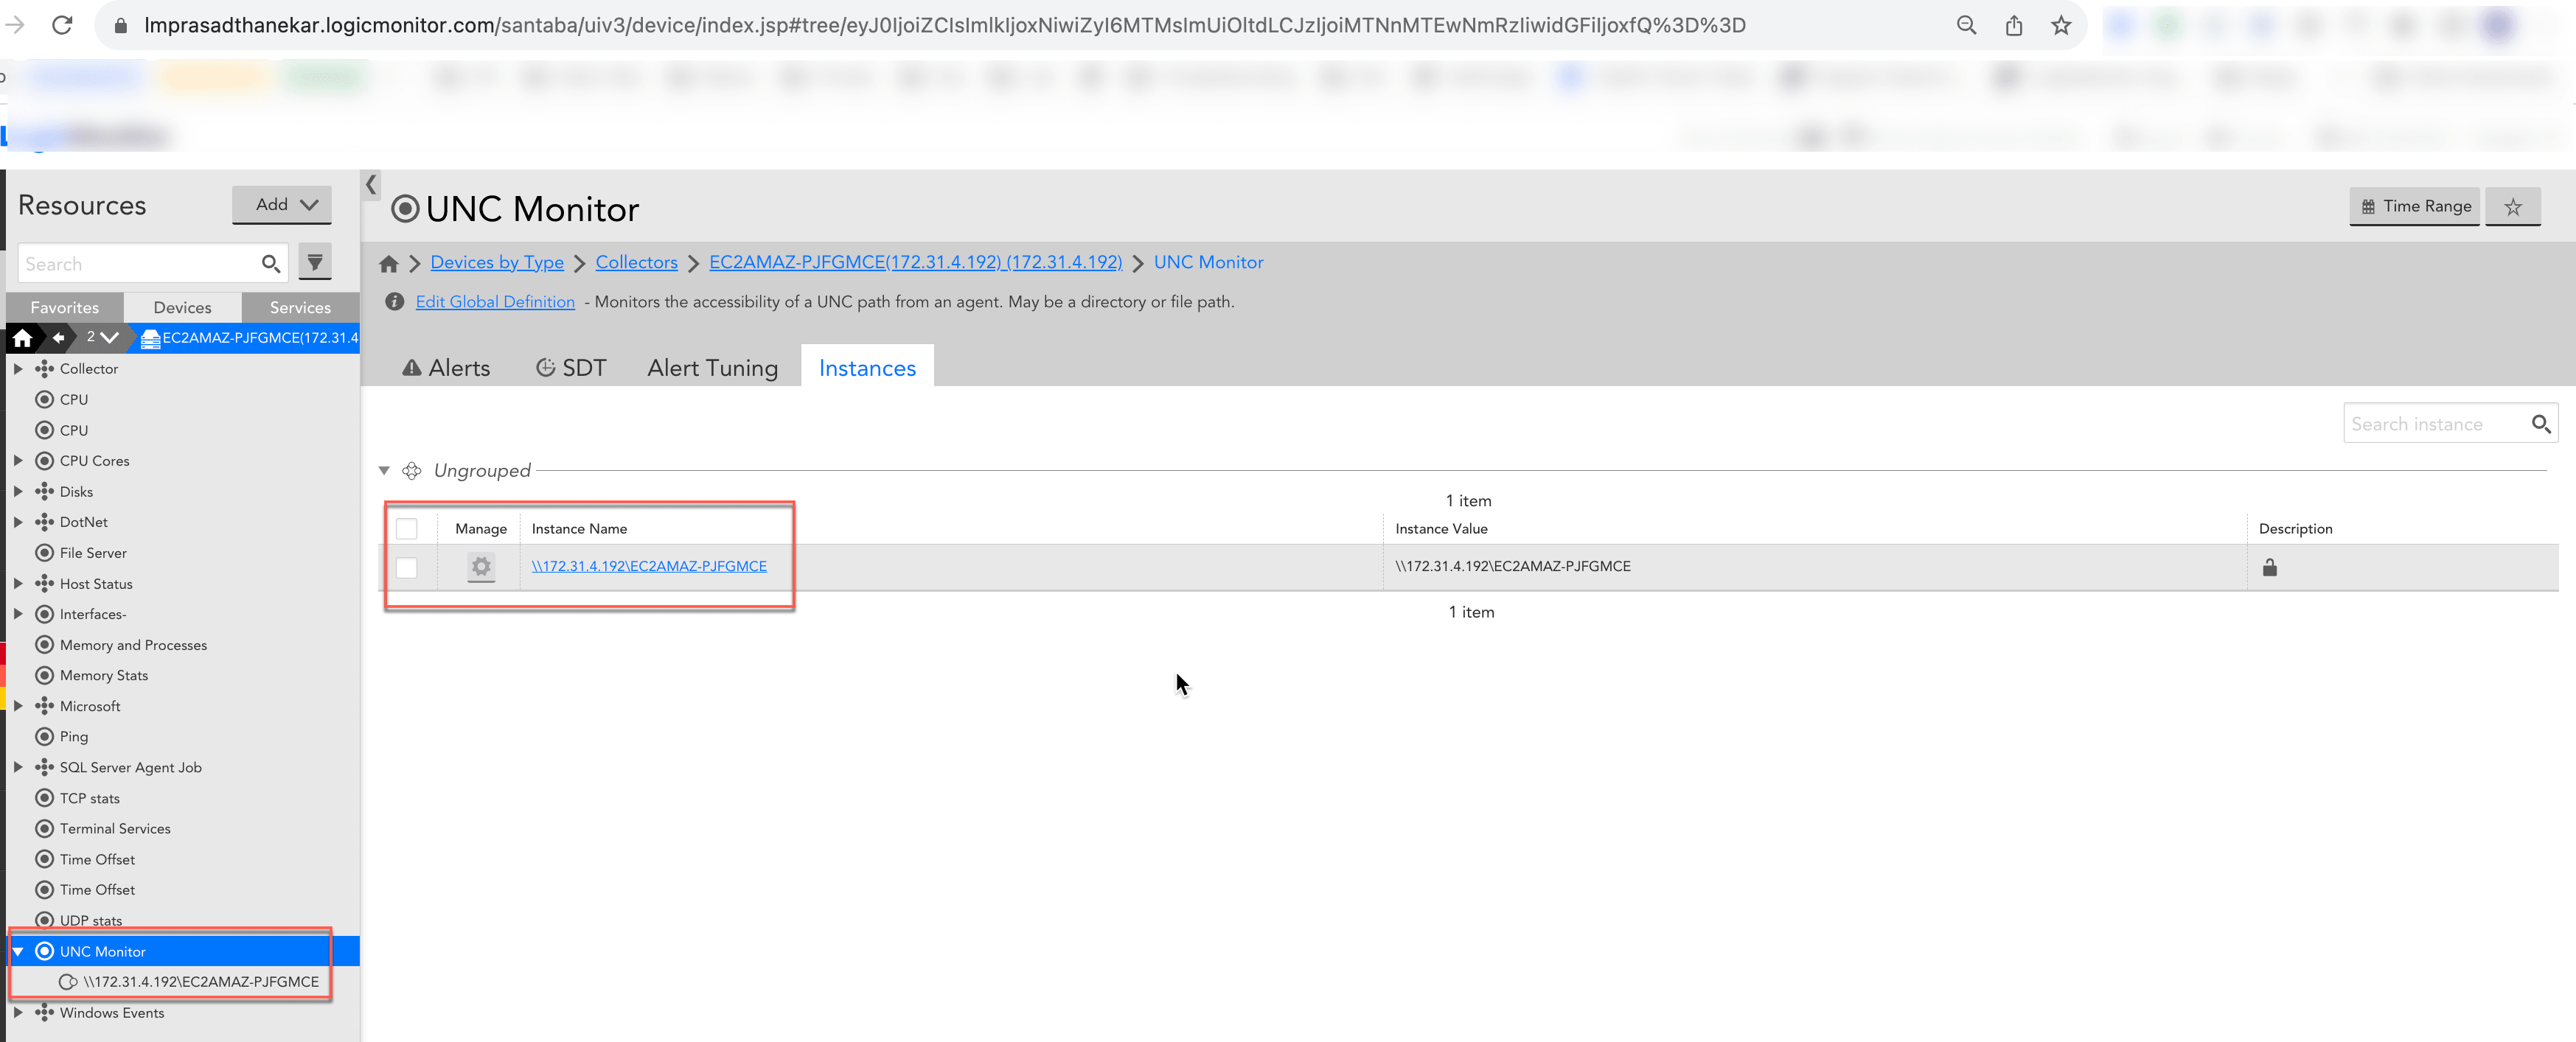
Task: Switch to the SDT tab
Action: point(571,368)
